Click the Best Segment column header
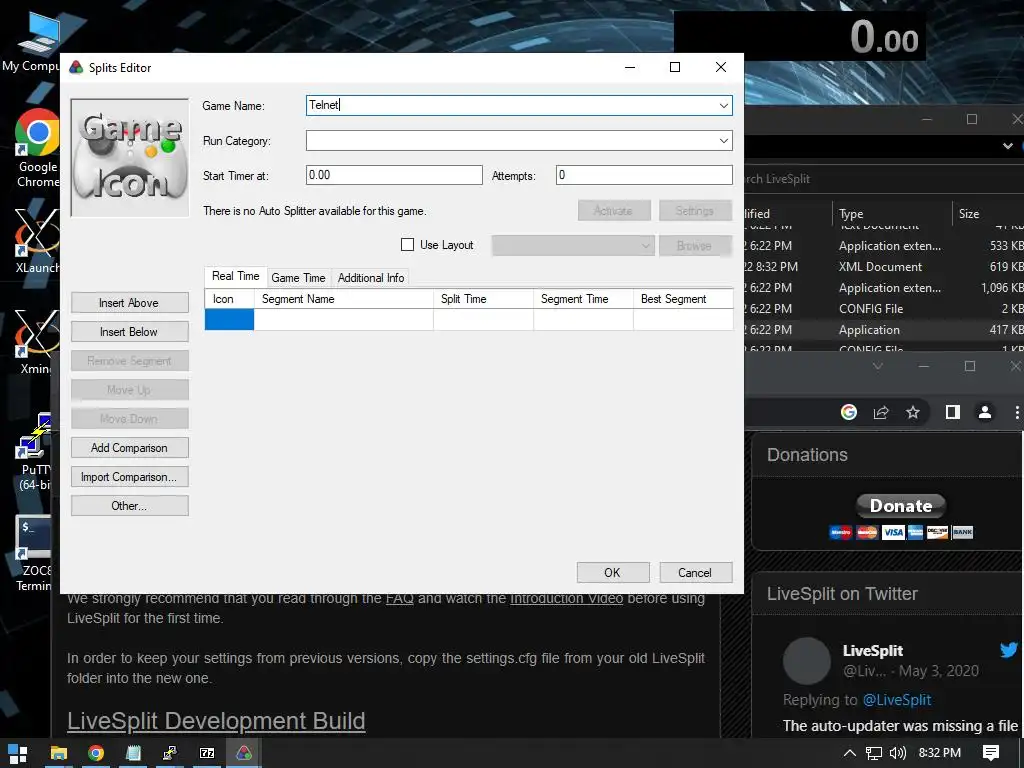The image size is (1024, 768). coord(683,299)
